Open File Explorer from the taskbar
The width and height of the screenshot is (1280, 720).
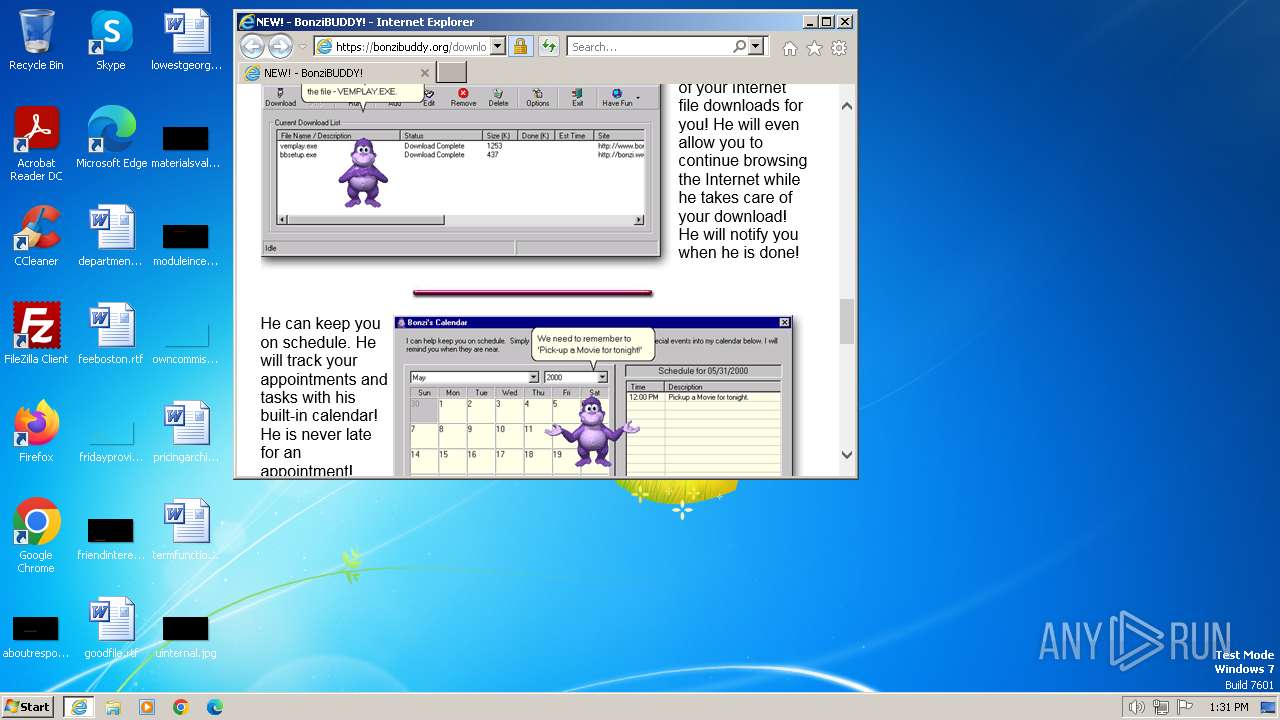pyautogui.click(x=113, y=706)
